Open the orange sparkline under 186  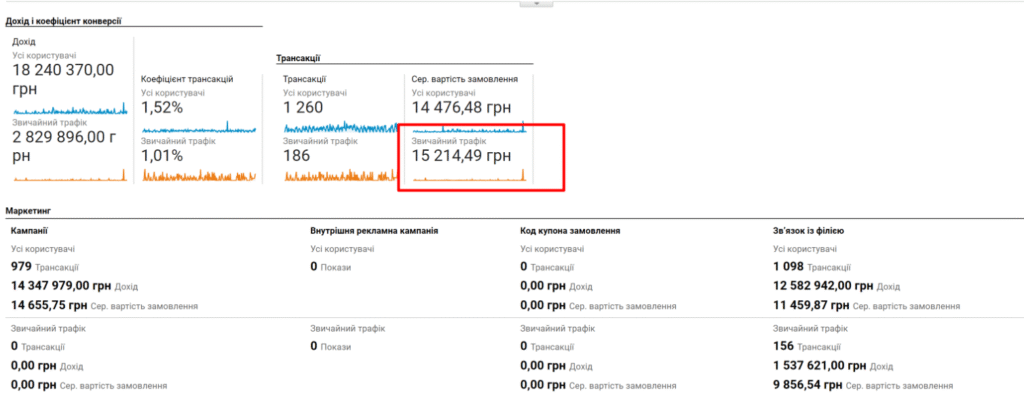[341, 175]
